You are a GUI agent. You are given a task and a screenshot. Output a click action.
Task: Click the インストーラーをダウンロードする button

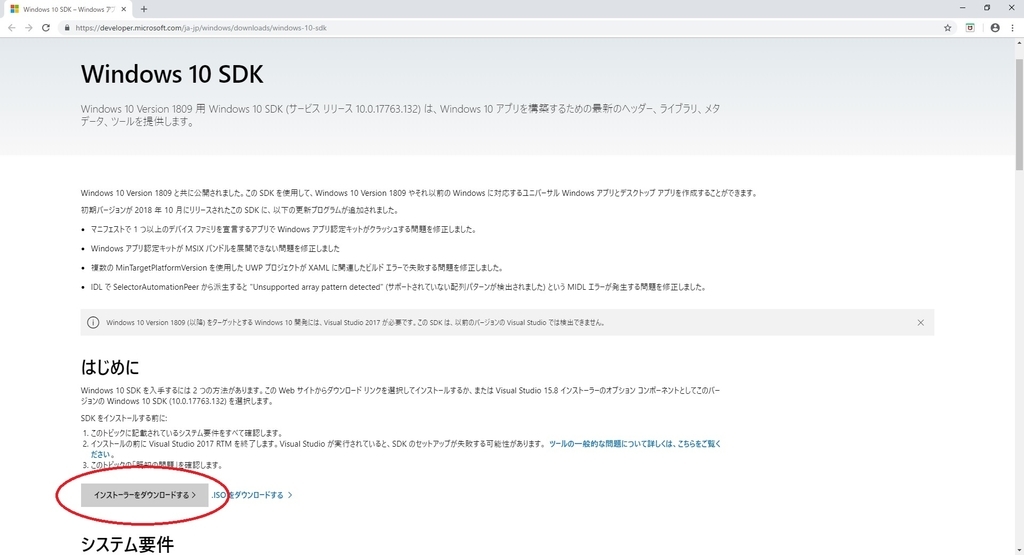[144, 495]
